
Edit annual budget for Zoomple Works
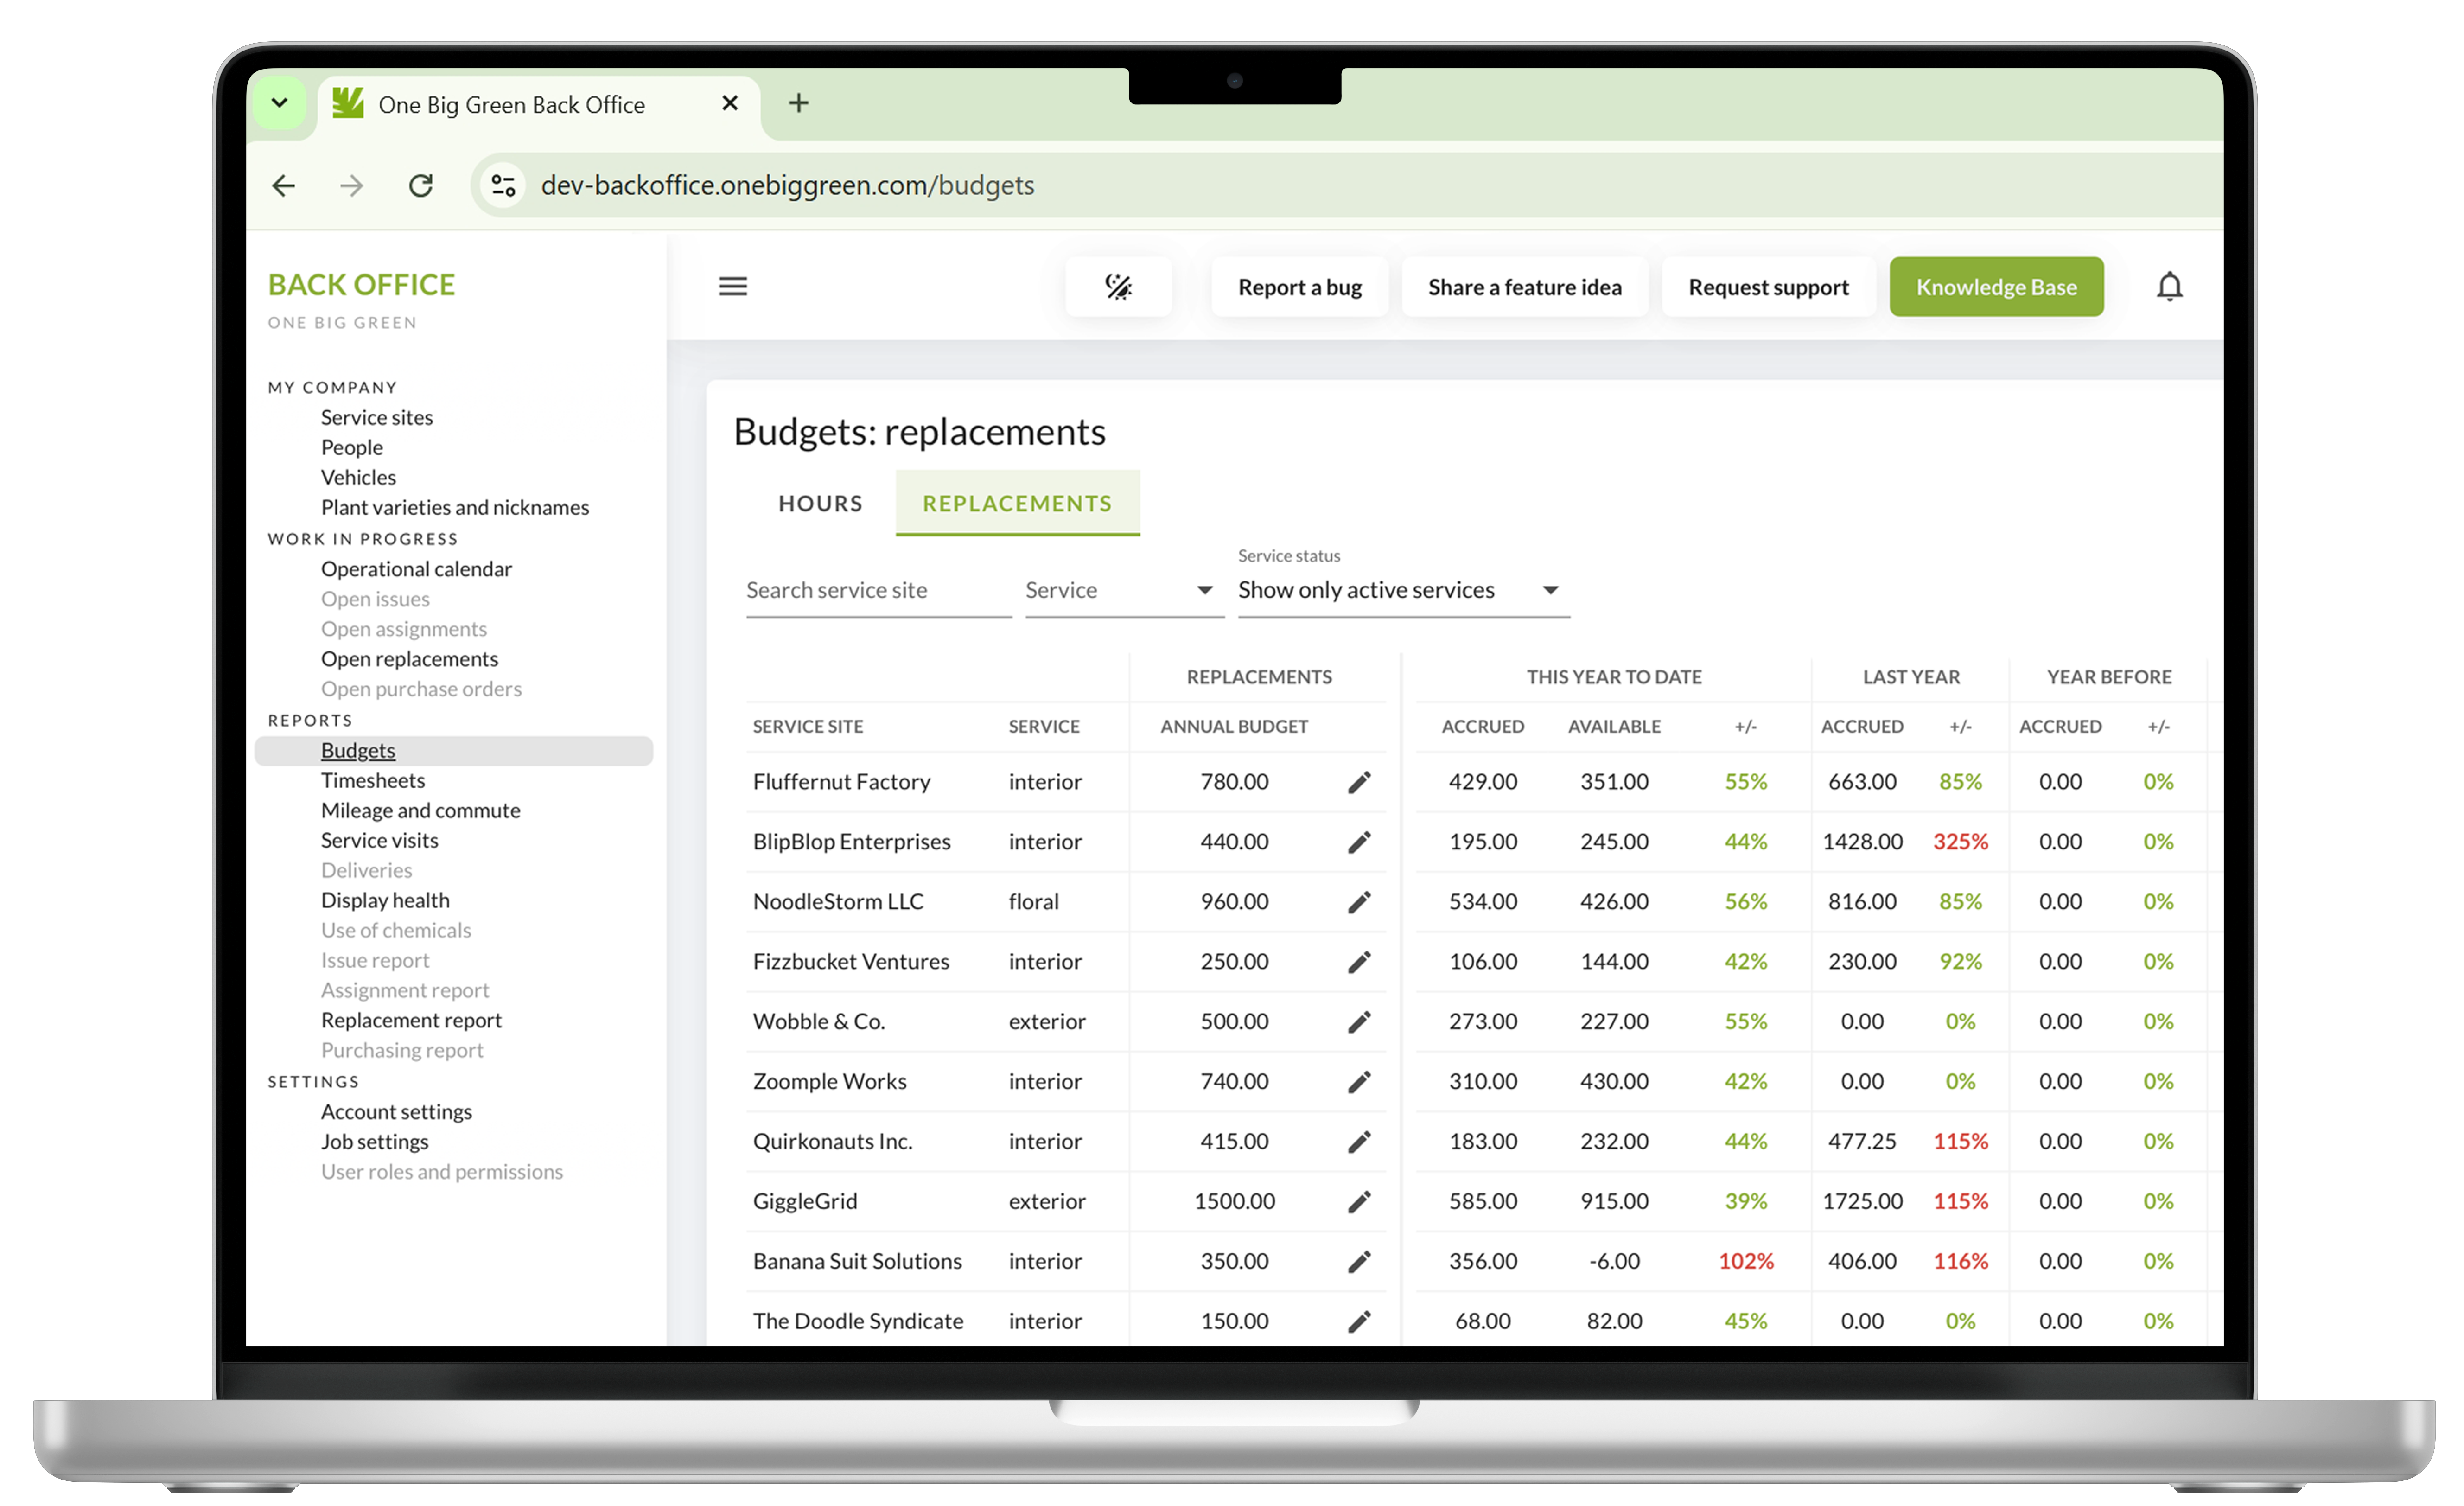[1359, 1082]
